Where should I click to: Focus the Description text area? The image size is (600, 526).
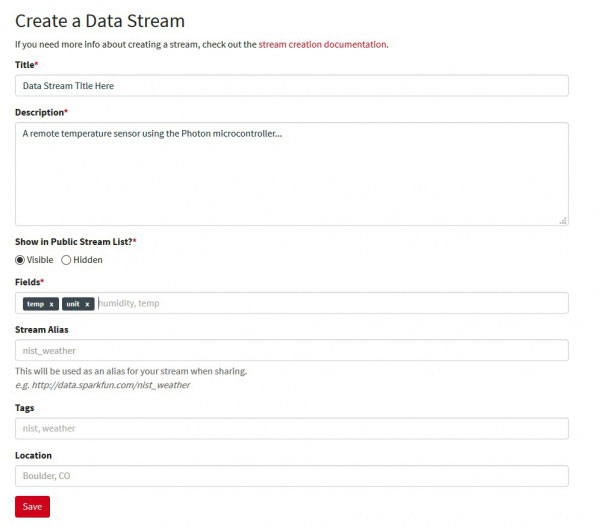click(x=291, y=173)
